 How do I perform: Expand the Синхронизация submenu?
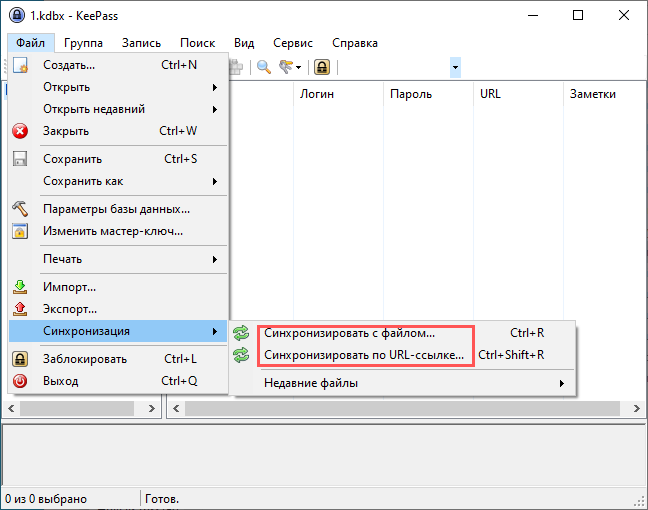(x=118, y=331)
